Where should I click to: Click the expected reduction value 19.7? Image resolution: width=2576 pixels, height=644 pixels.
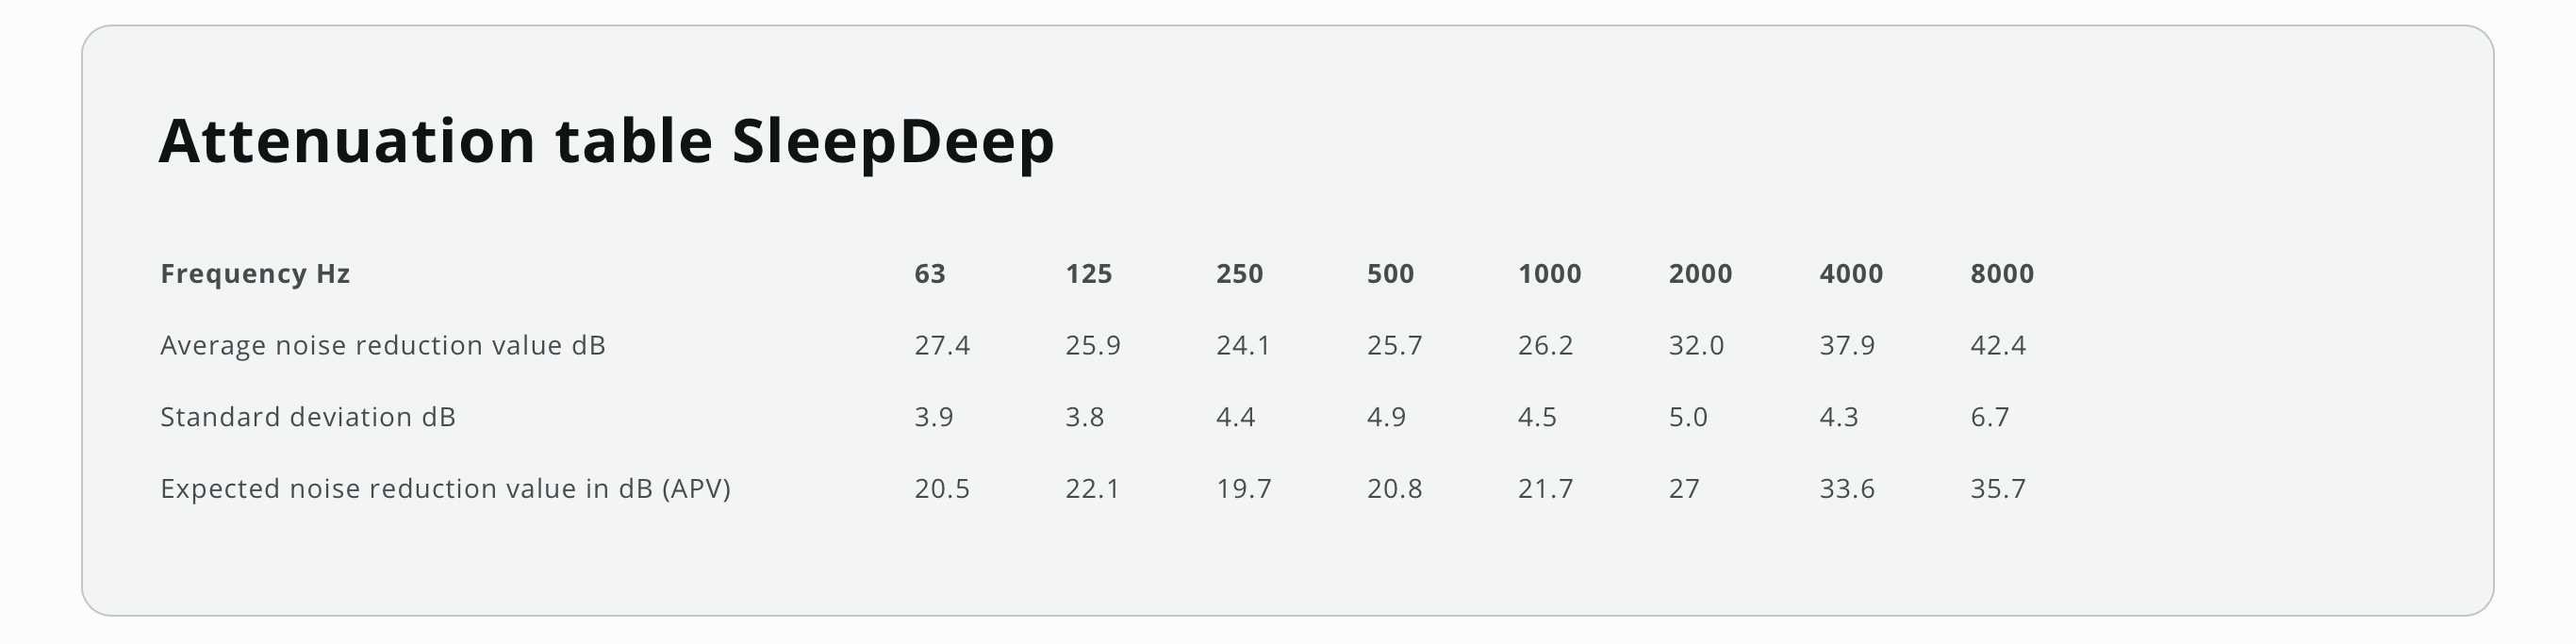(x=1244, y=489)
